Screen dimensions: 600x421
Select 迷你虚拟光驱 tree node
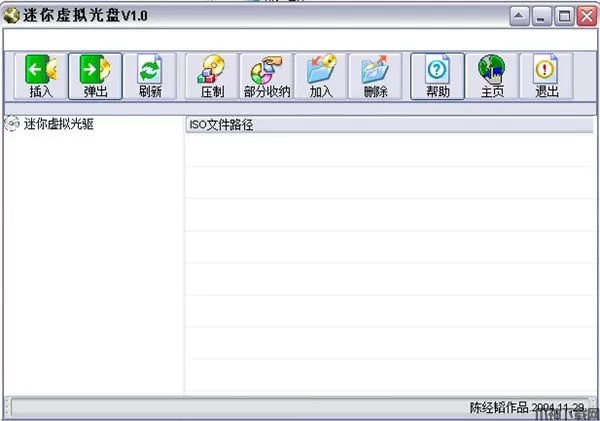coord(59,124)
